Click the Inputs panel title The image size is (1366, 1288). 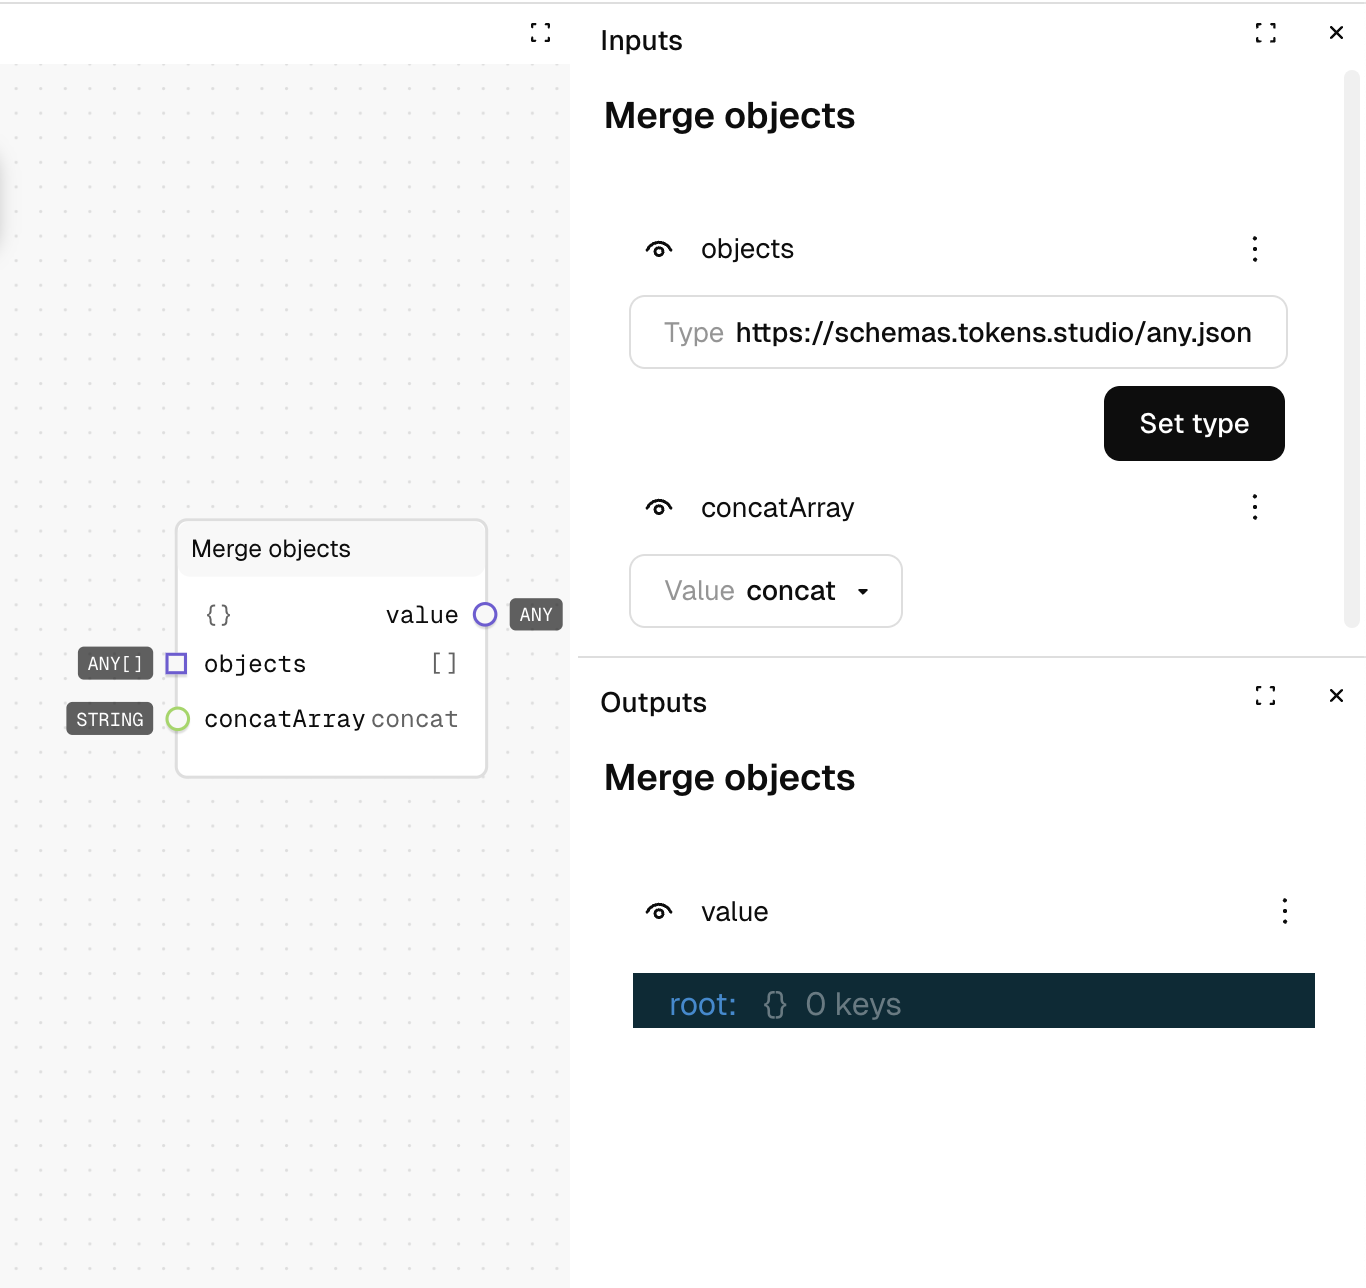pyautogui.click(x=641, y=41)
